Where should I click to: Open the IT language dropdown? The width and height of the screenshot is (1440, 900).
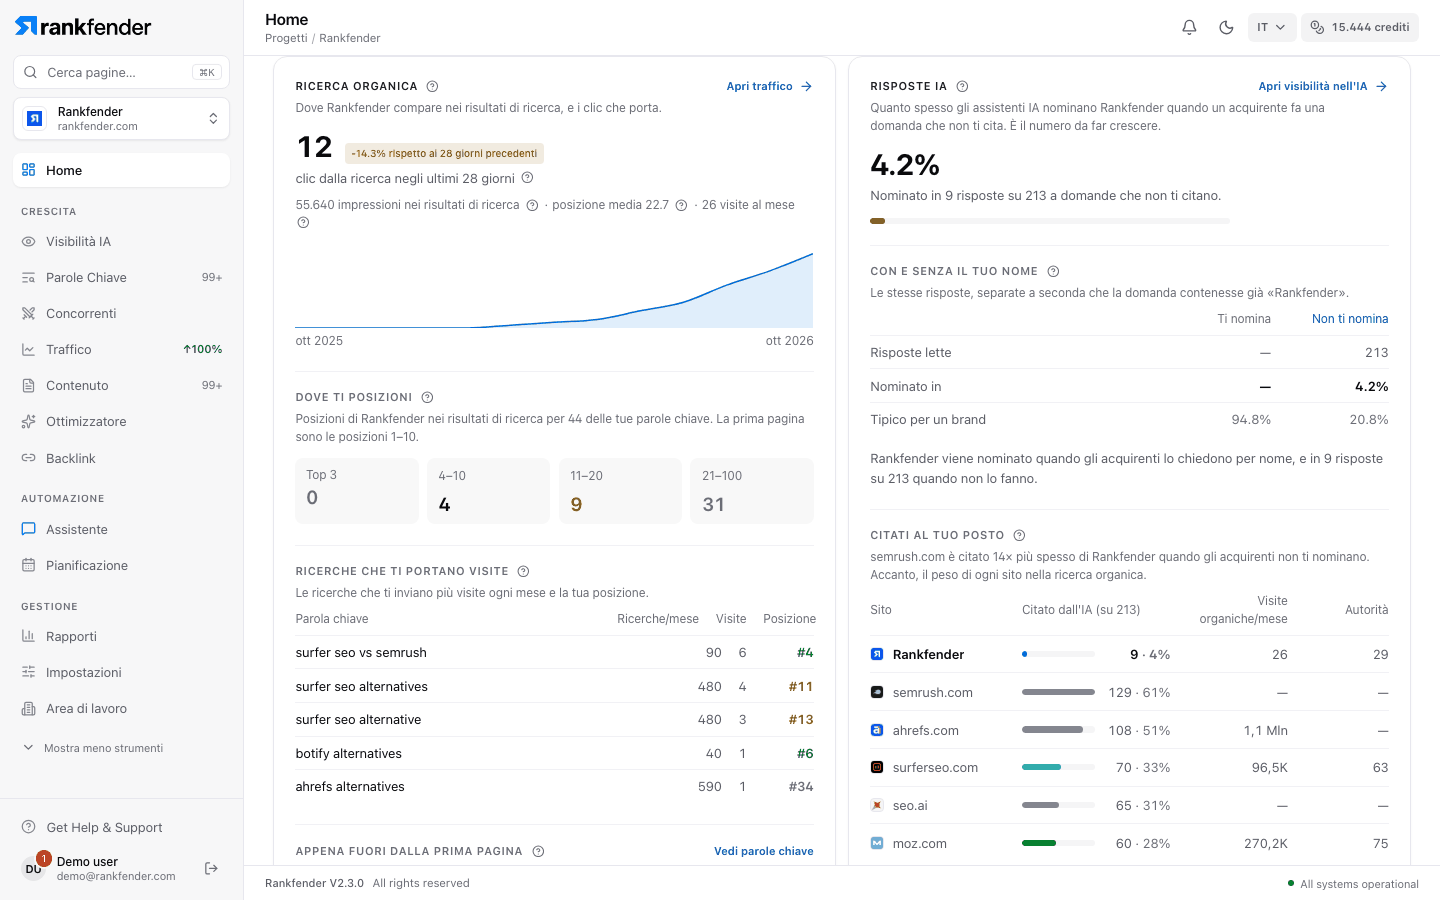(1272, 27)
